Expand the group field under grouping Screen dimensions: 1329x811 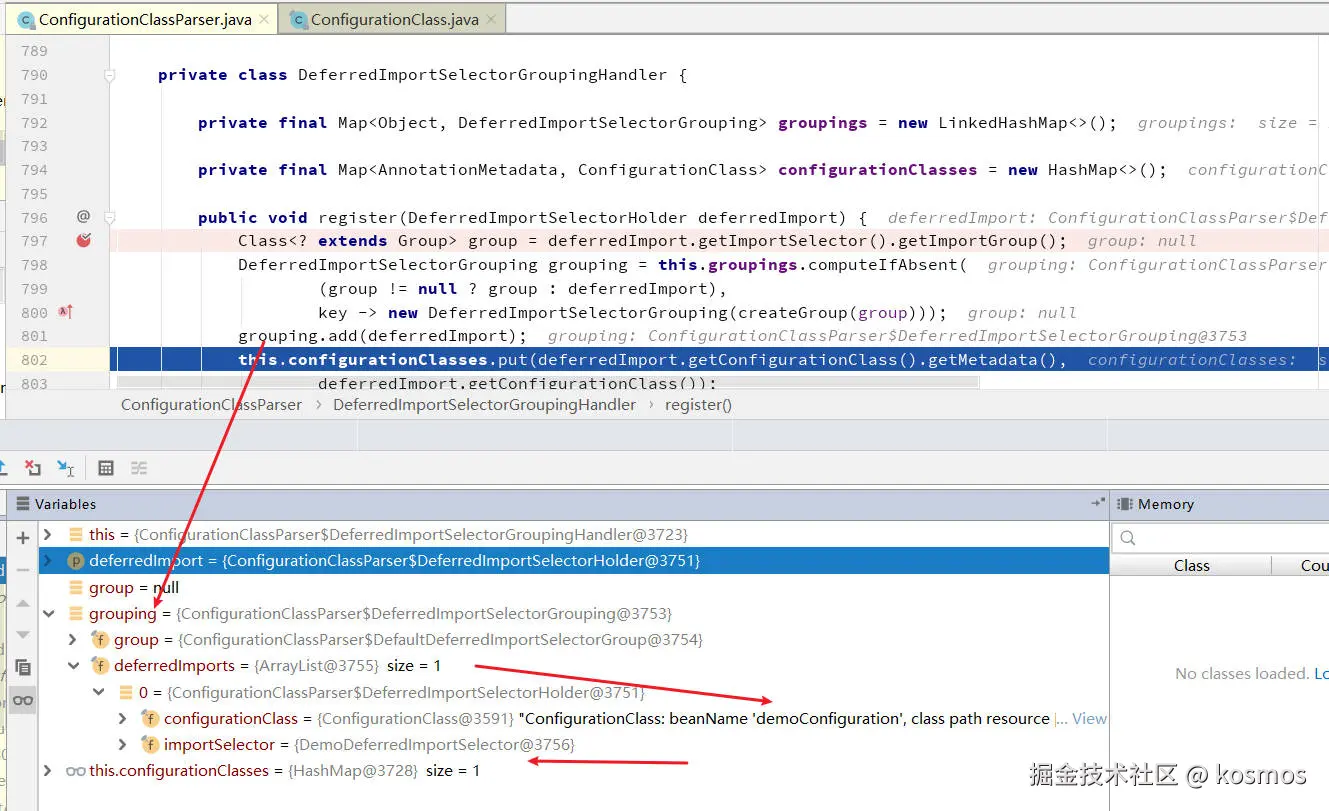(x=72, y=640)
